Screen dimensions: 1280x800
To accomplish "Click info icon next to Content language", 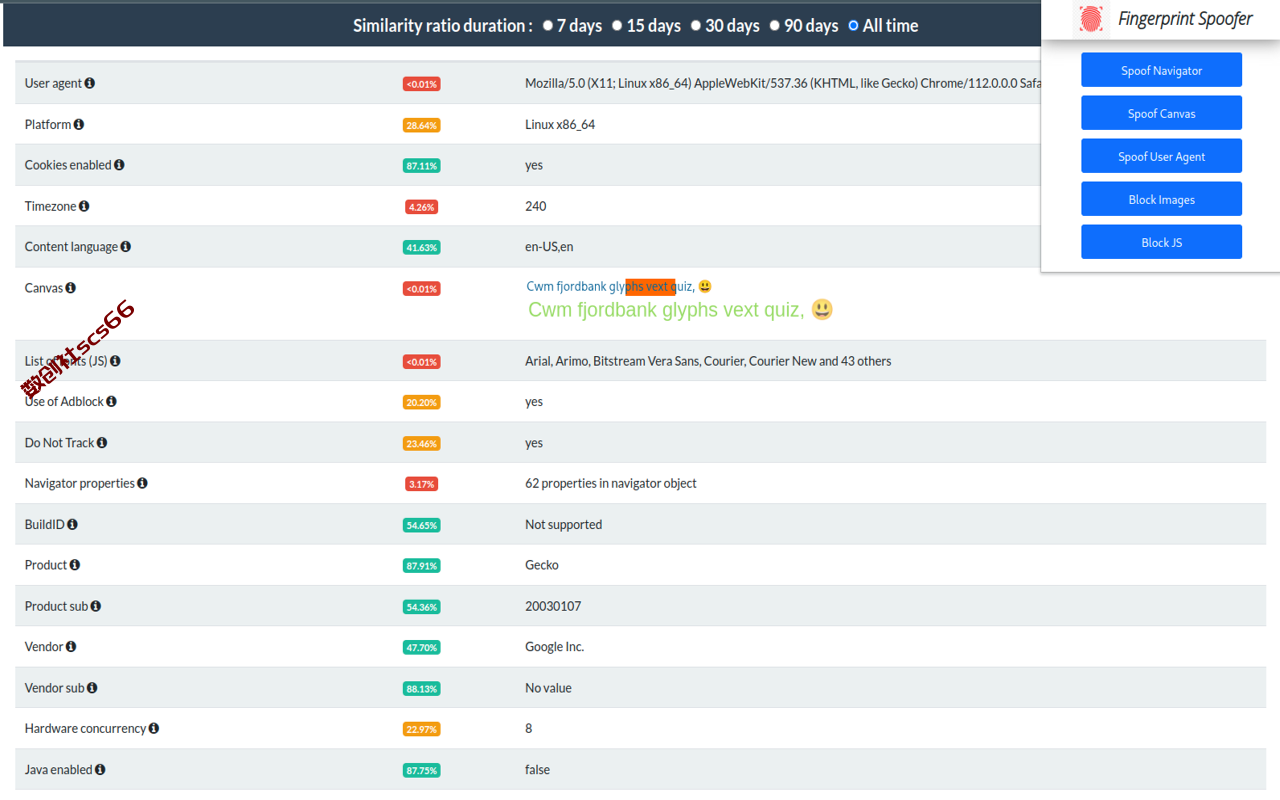I will (126, 247).
